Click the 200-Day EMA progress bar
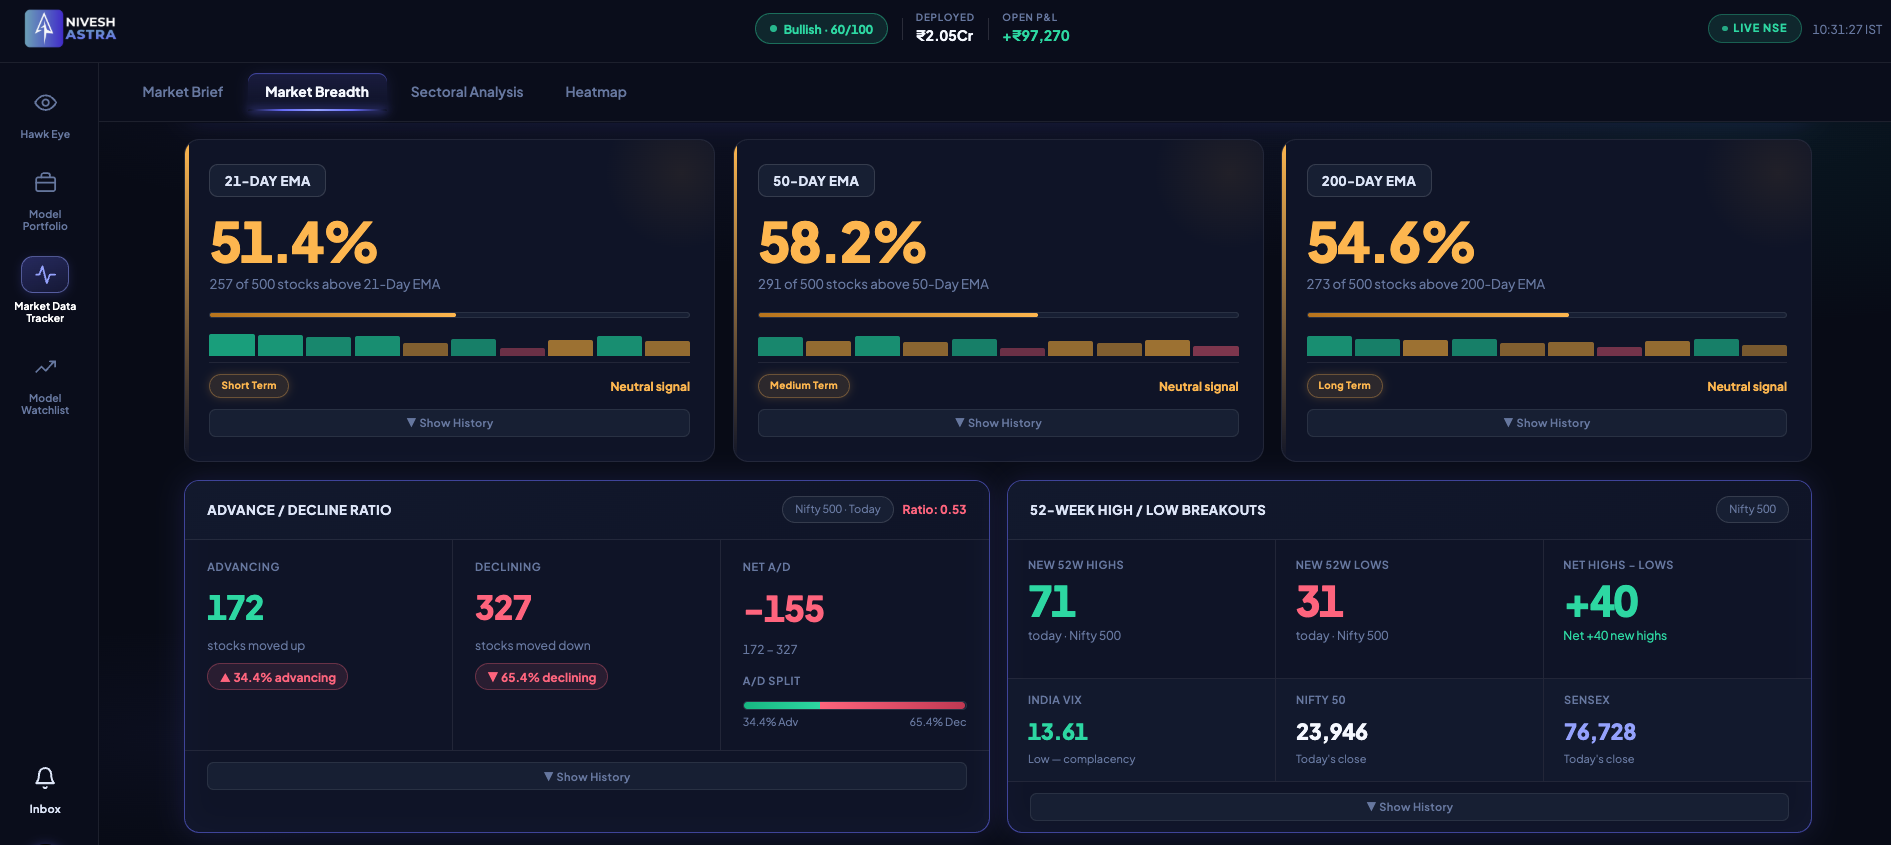 [x=1547, y=315]
